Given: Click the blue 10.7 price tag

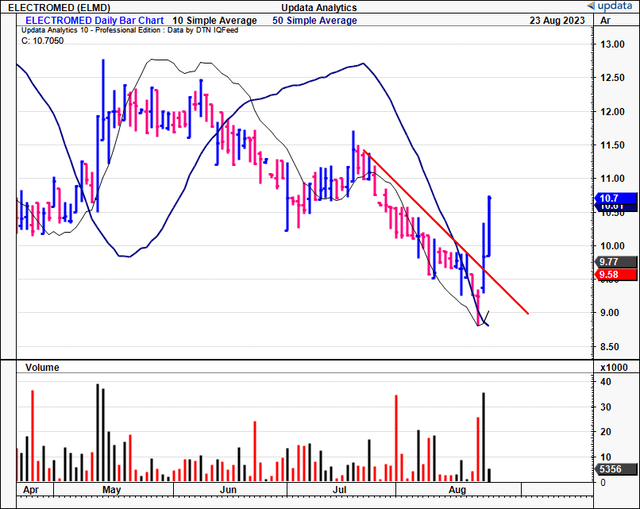Looking at the screenshot, I should pos(616,198).
